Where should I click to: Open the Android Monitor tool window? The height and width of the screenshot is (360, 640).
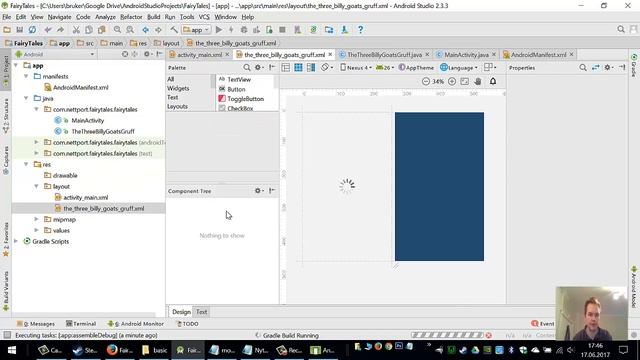[x=136, y=324]
